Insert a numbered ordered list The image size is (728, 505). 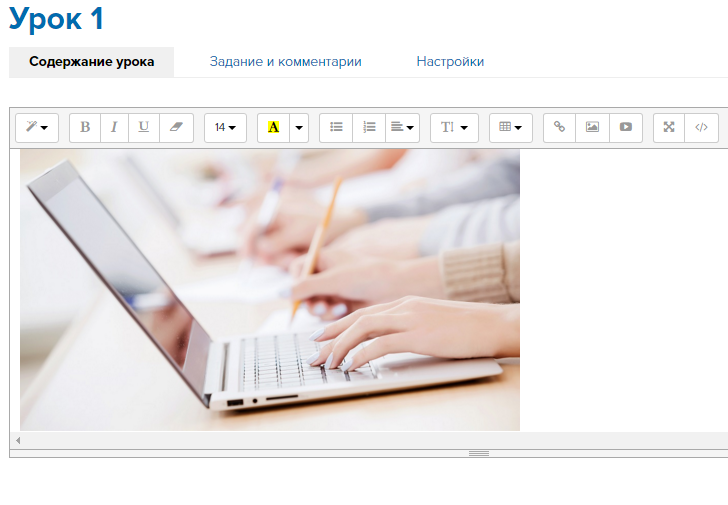(x=369, y=127)
